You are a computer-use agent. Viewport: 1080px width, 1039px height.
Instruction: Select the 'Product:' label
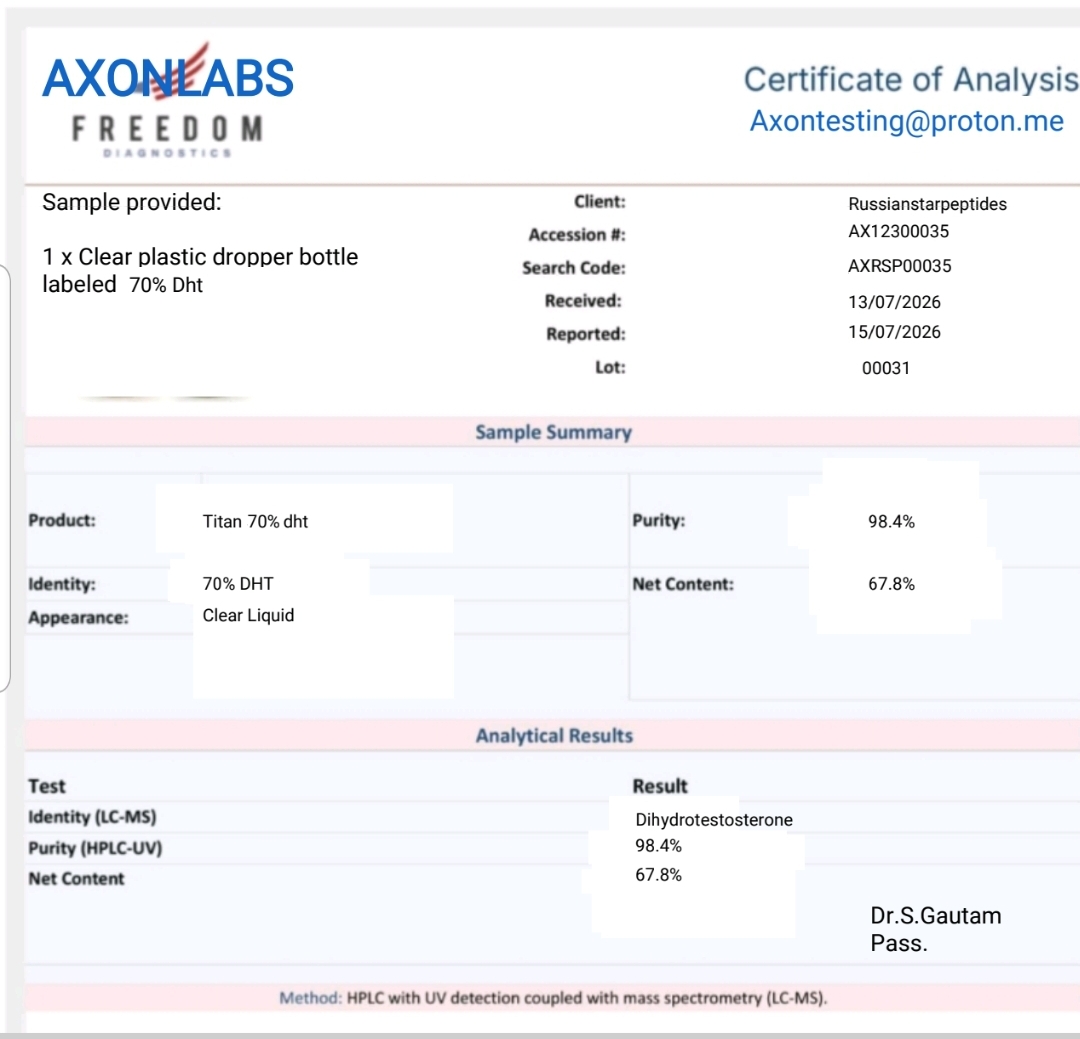pyautogui.click(x=62, y=520)
